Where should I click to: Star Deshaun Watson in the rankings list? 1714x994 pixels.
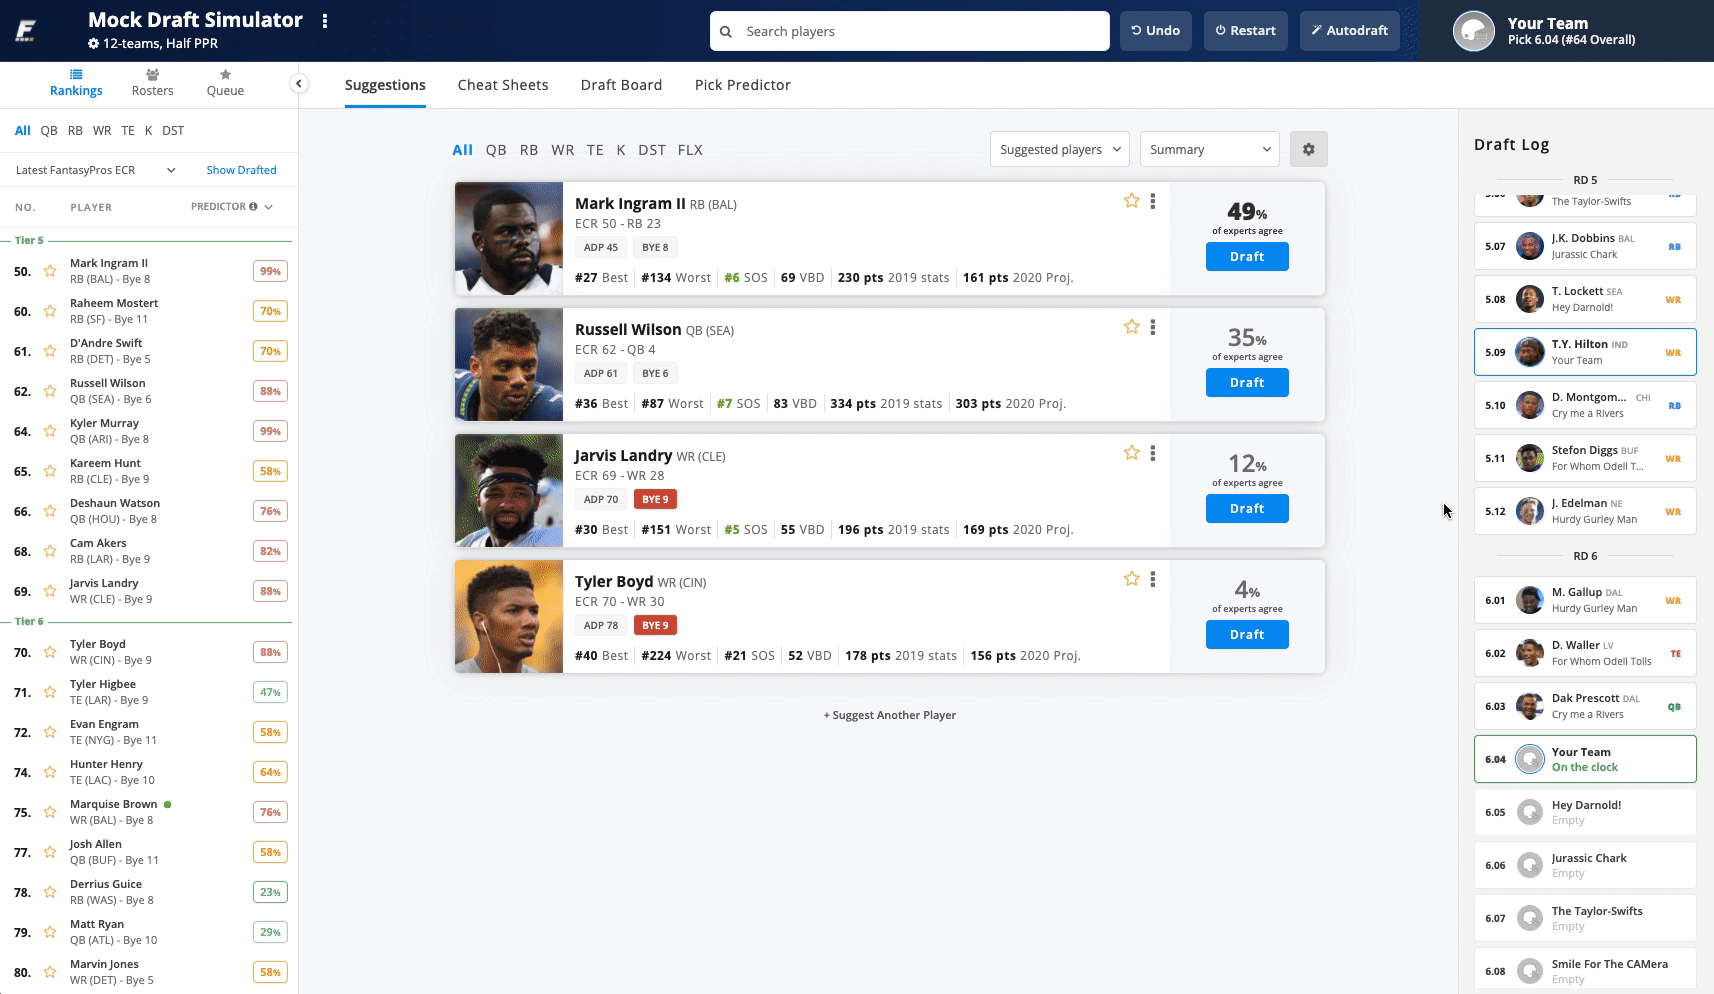pos(49,511)
